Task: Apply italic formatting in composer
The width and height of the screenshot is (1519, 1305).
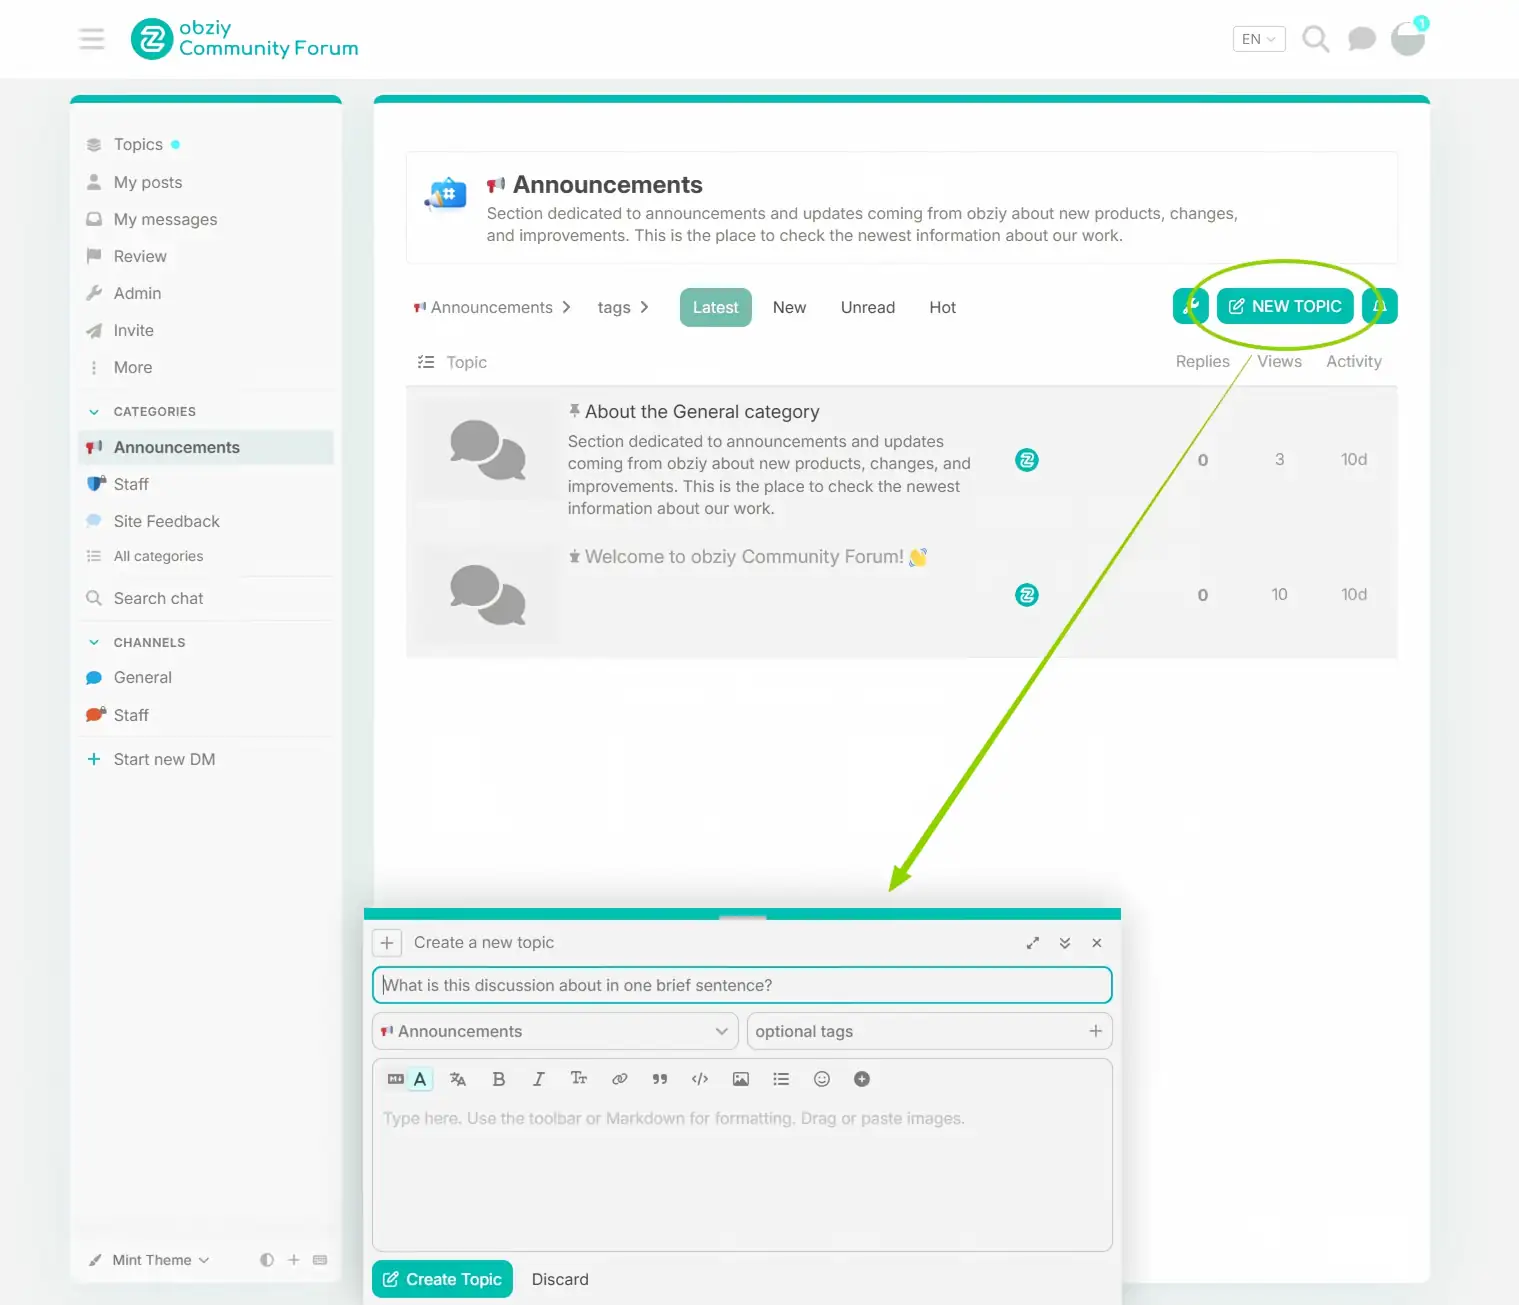Action: click(539, 1079)
